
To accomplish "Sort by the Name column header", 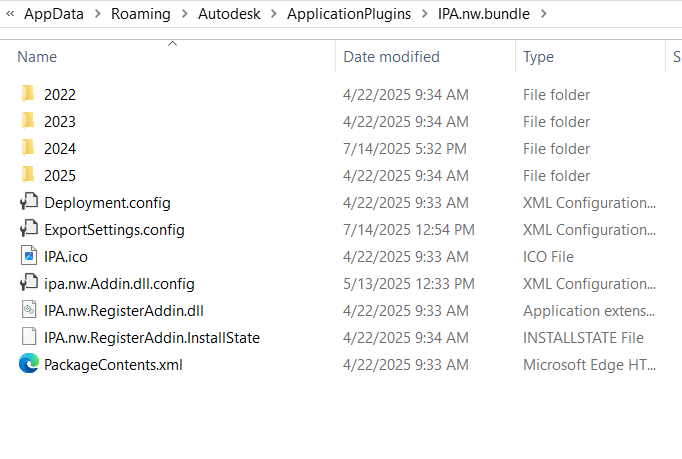I will click(x=37, y=57).
